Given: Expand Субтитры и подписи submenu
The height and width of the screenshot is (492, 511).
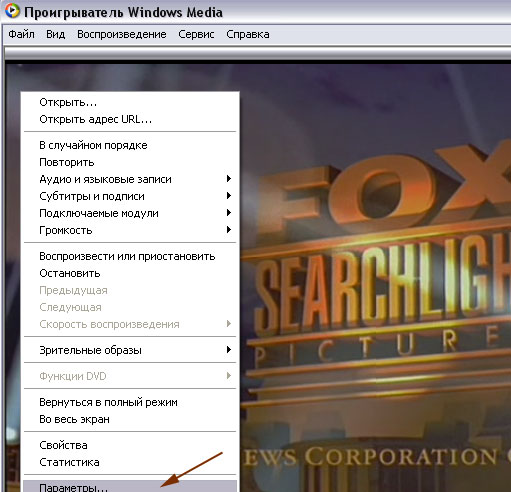Looking at the screenshot, I should click(x=130, y=196).
